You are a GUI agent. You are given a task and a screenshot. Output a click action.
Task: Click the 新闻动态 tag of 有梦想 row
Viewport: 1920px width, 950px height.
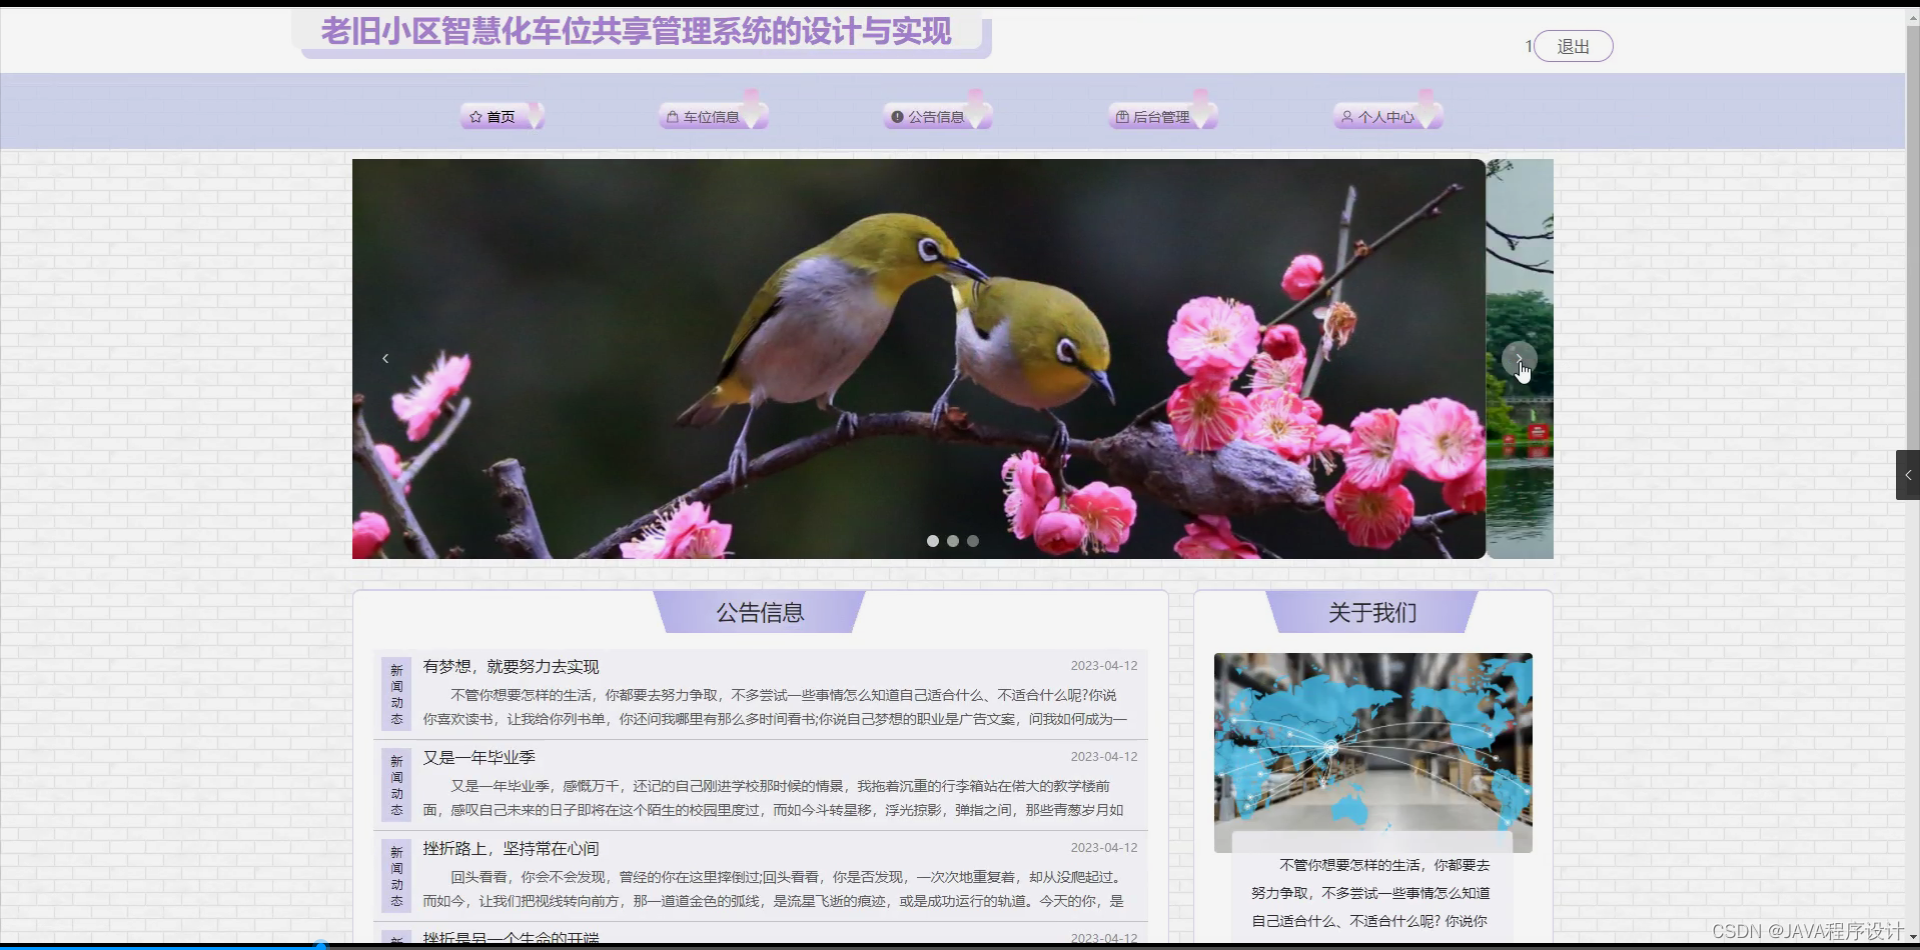pos(397,694)
